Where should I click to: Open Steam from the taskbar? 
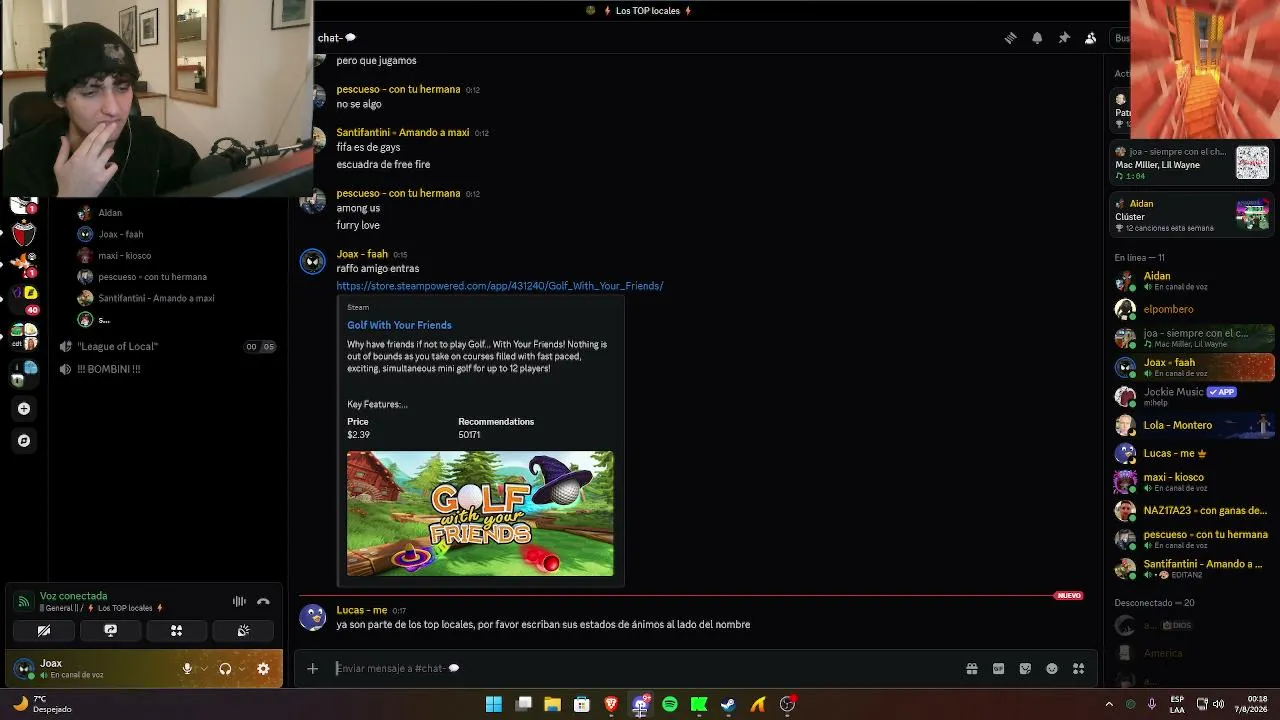pyautogui.click(x=728, y=704)
